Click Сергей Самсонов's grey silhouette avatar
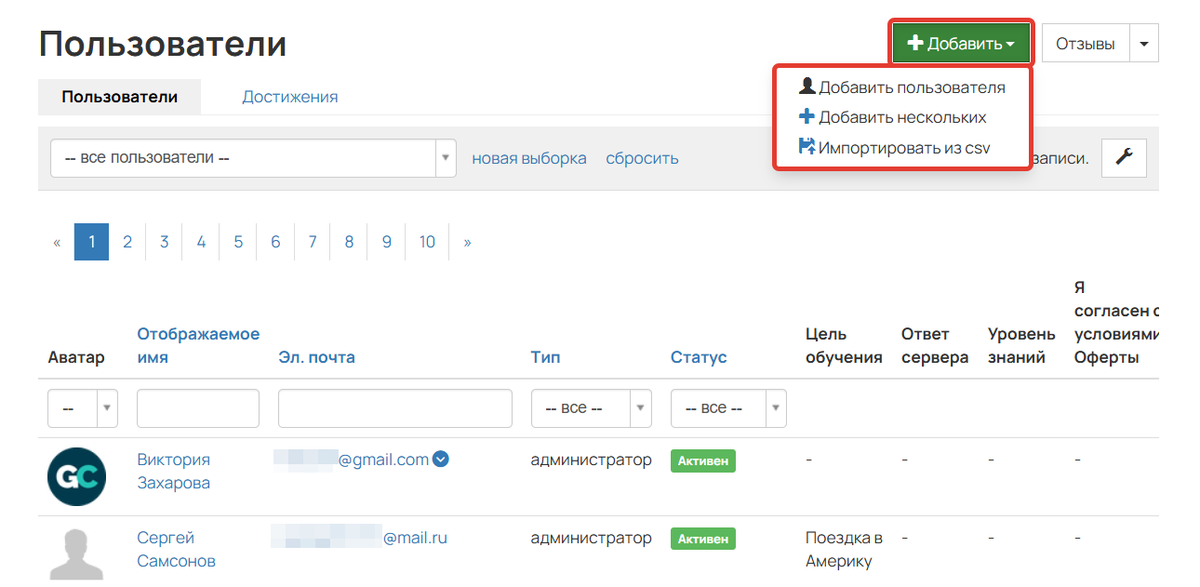1200x587 pixels. pos(77,553)
